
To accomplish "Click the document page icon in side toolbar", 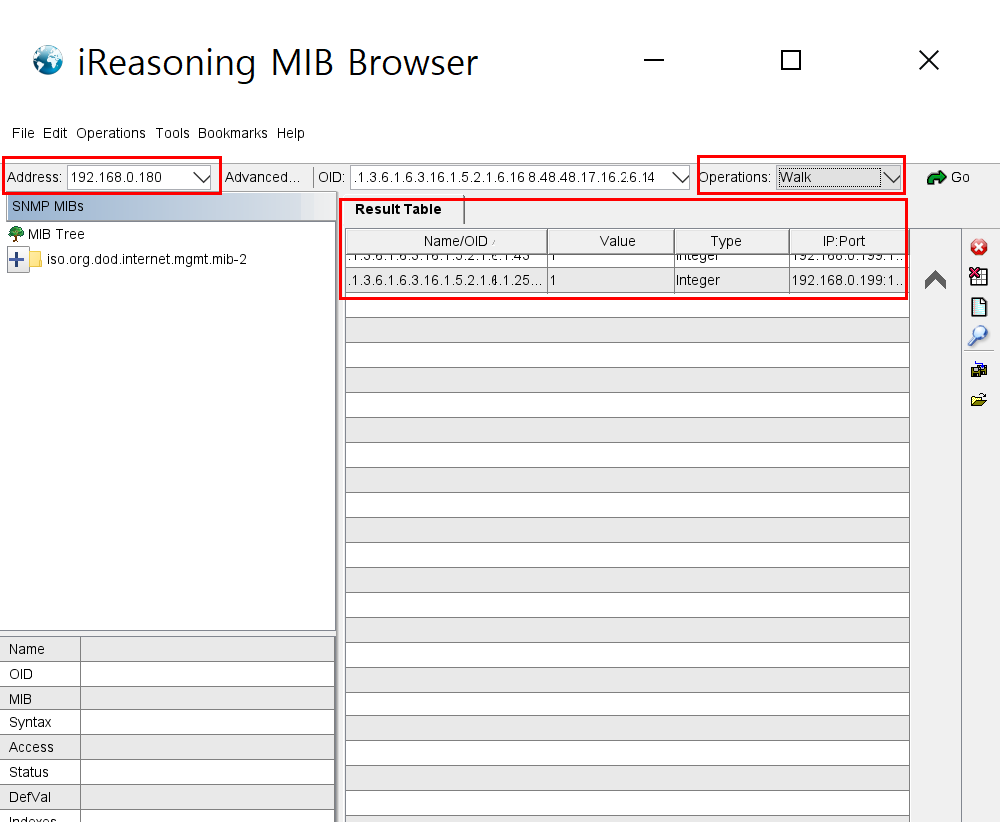I will pyautogui.click(x=979, y=307).
